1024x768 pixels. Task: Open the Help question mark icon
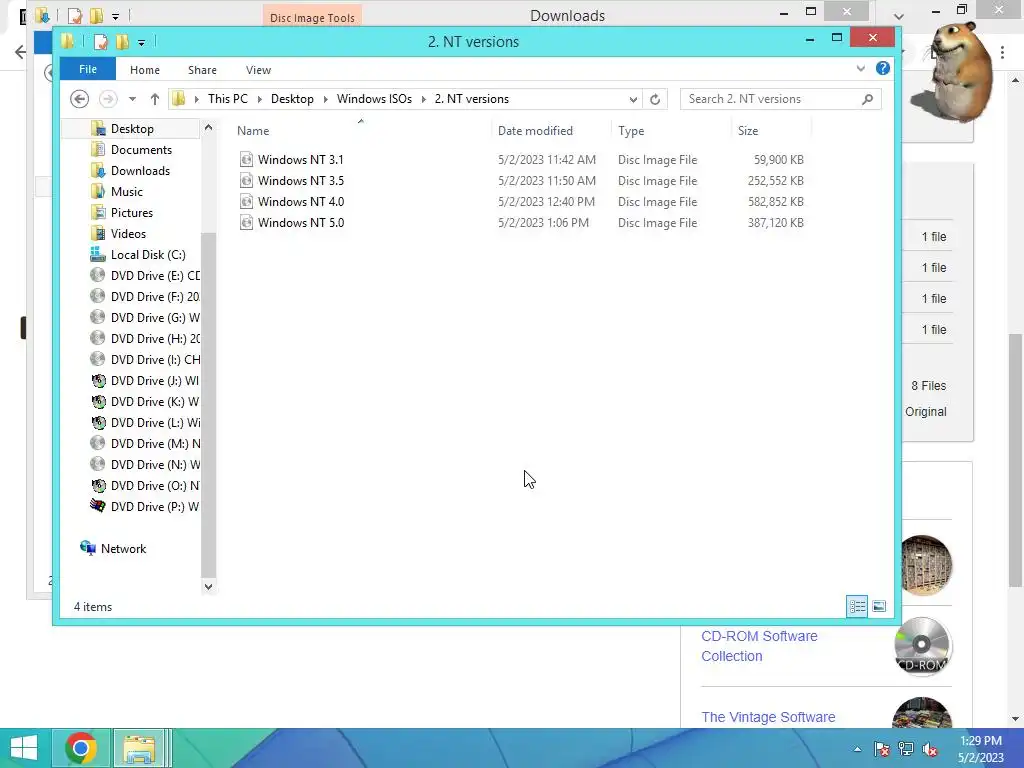(882, 68)
